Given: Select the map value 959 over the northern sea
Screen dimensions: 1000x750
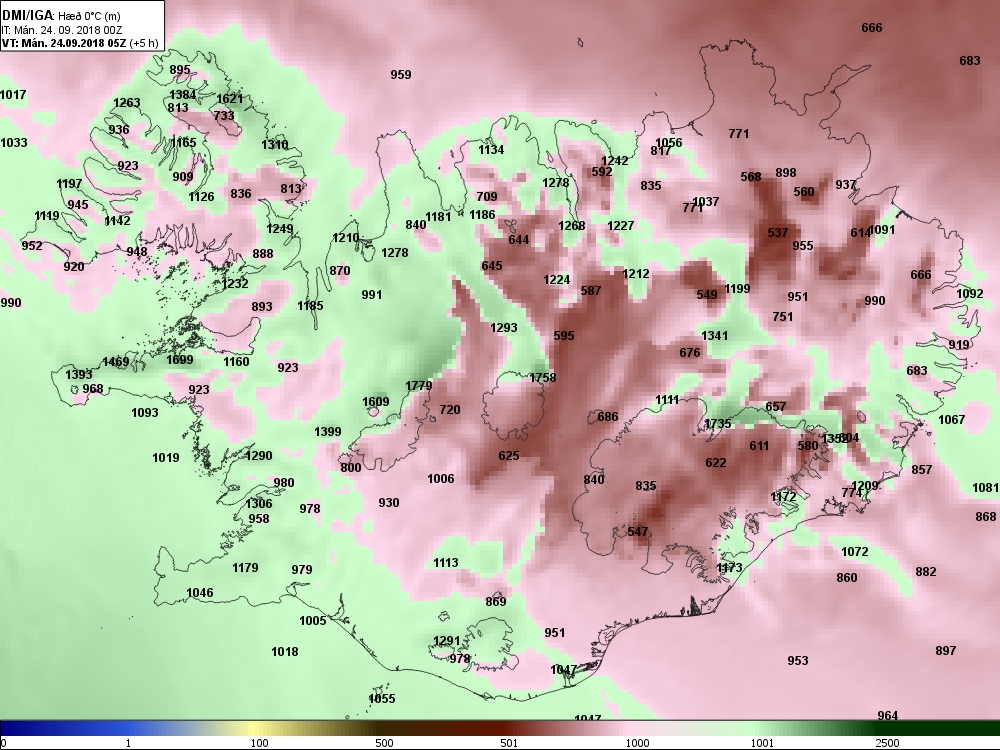Looking at the screenshot, I should (401, 75).
